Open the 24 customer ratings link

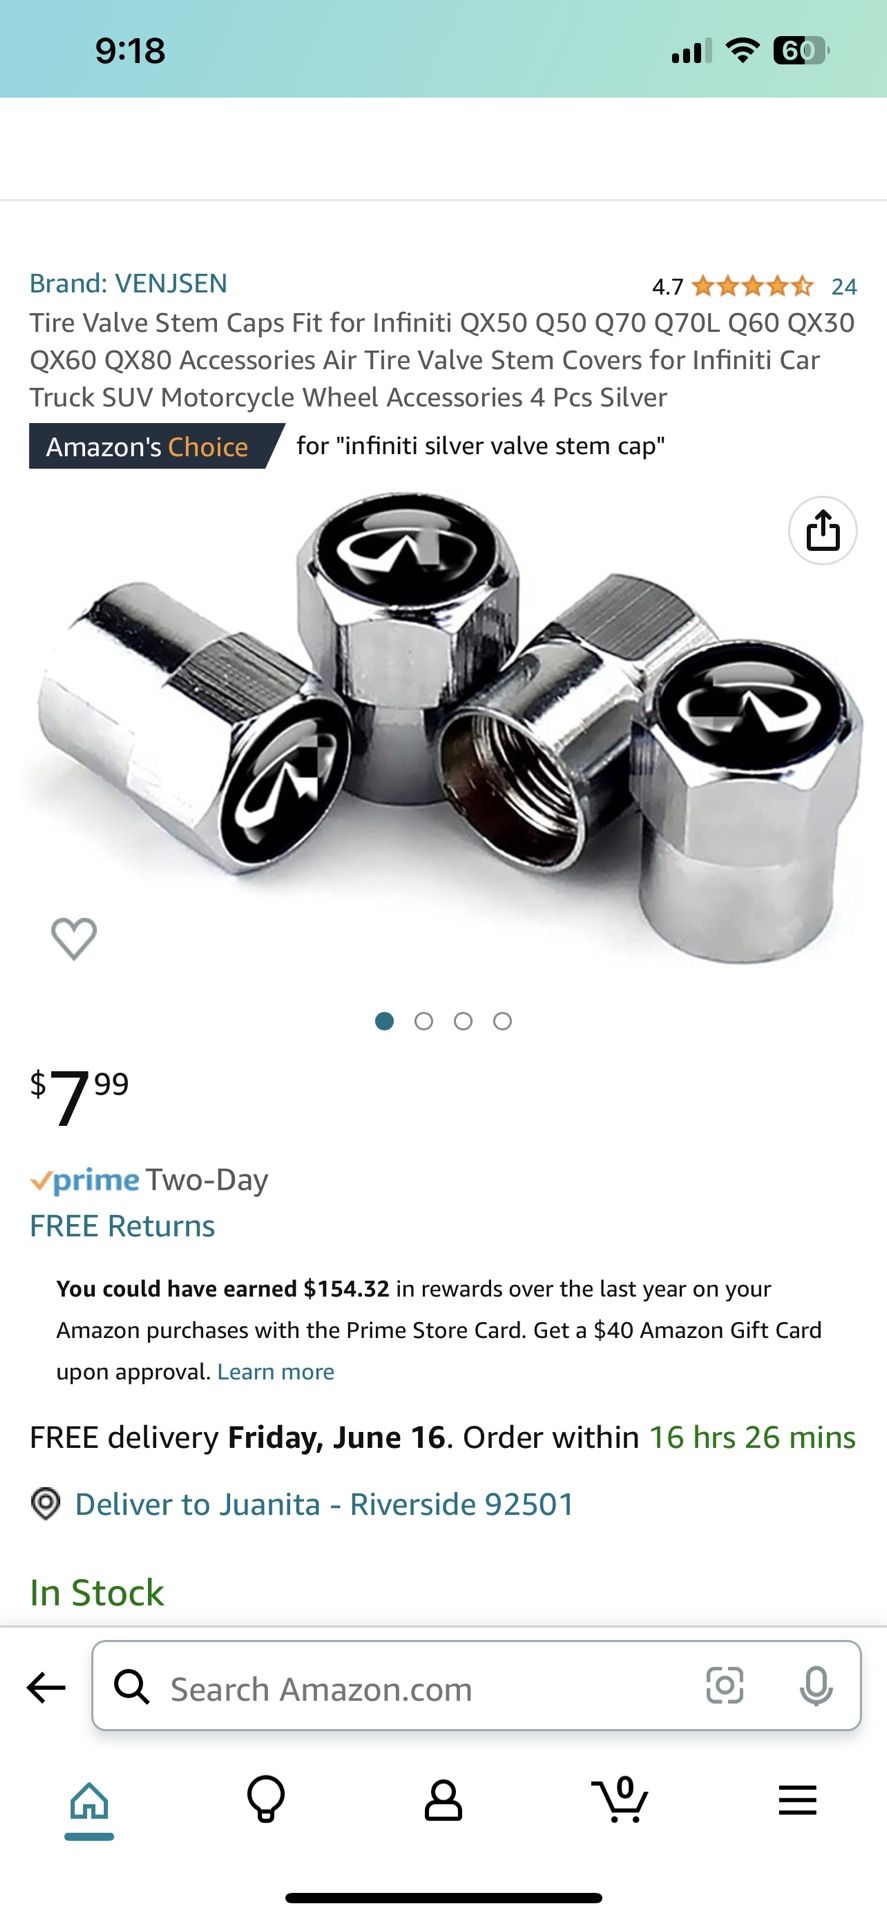pyautogui.click(x=844, y=287)
